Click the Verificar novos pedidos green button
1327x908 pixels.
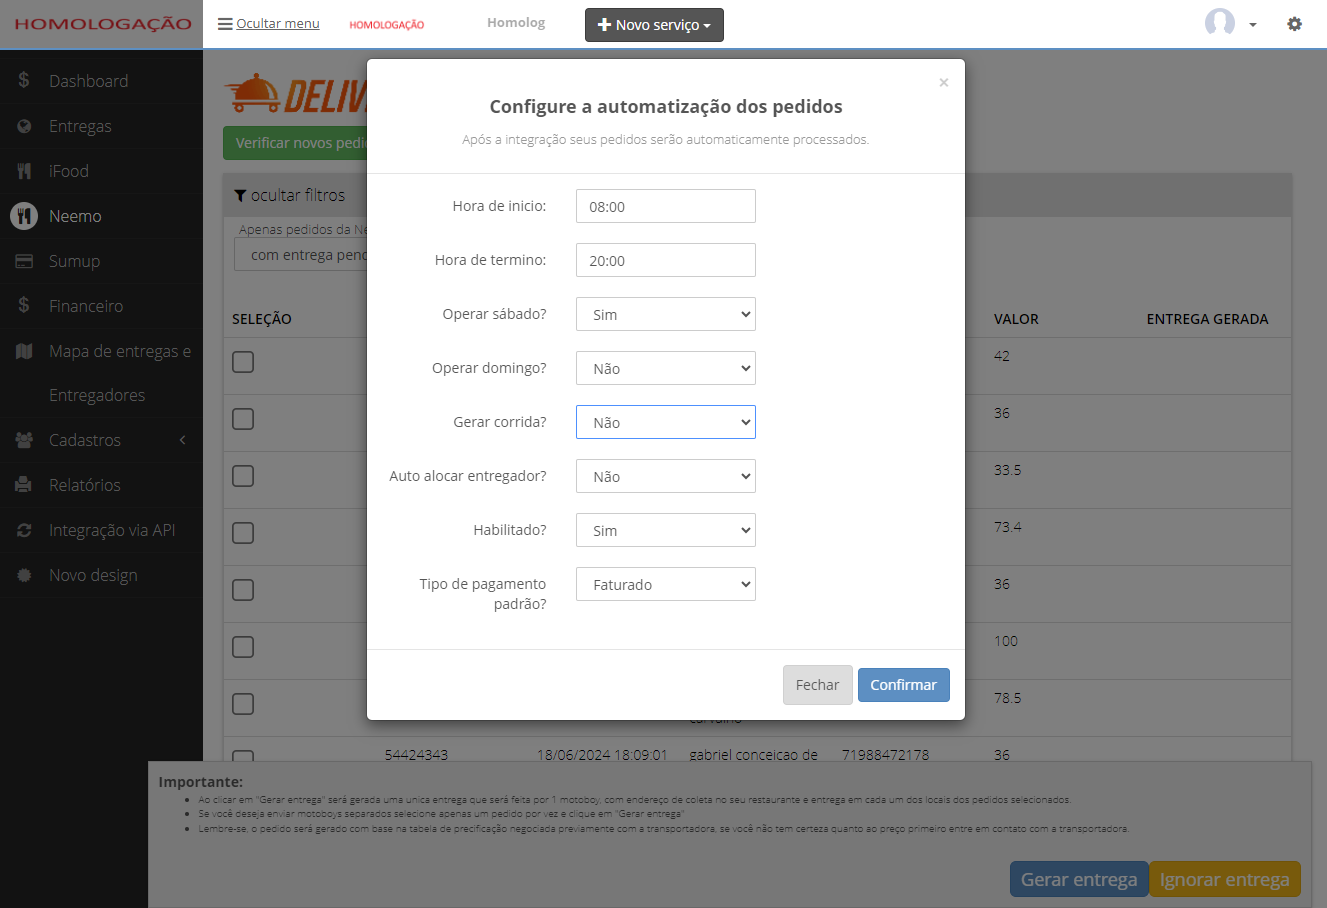[295, 143]
